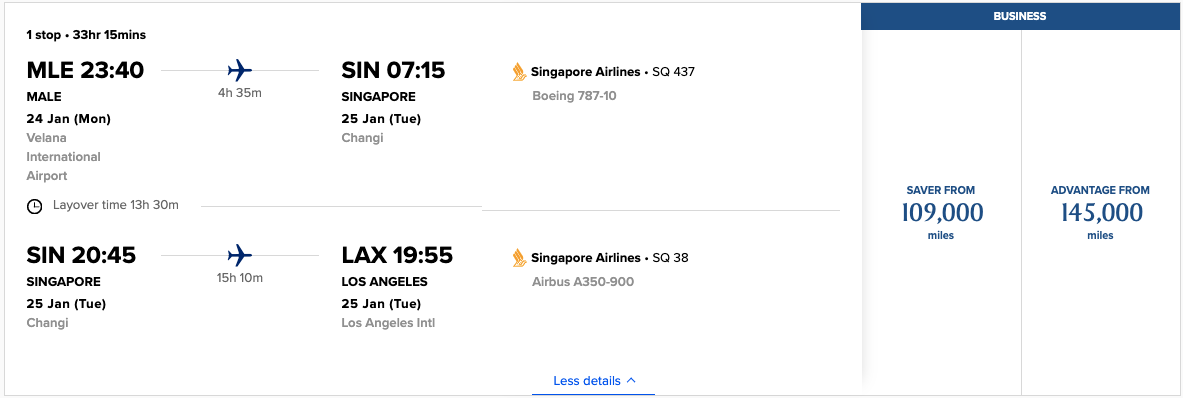The image size is (1183, 398).
Task: Click the chevron next to Less details
Action: (631, 381)
